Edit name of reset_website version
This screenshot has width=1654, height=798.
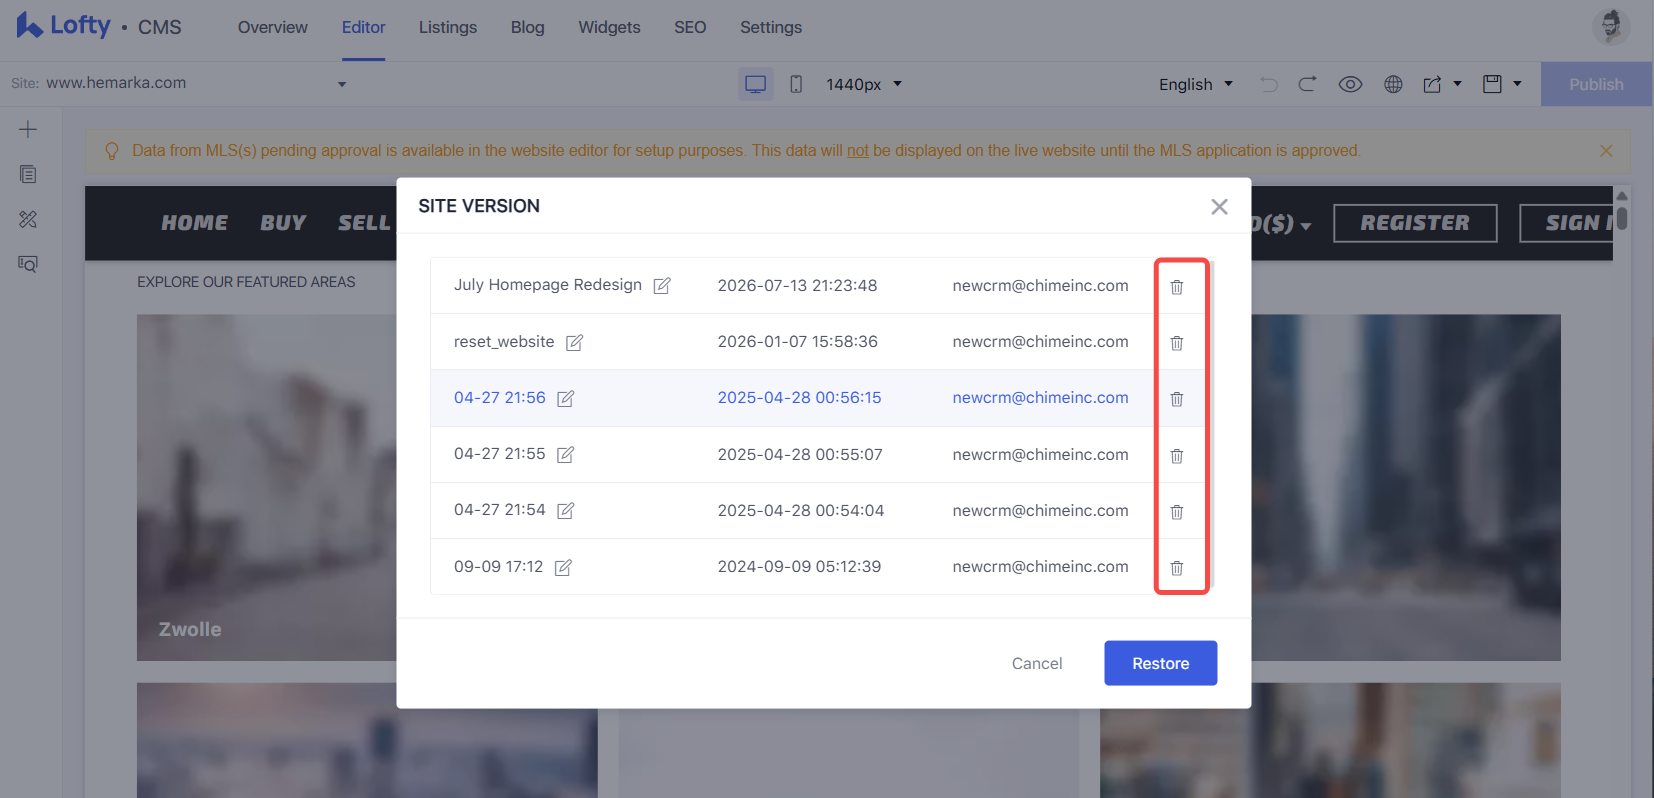[574, 343]
